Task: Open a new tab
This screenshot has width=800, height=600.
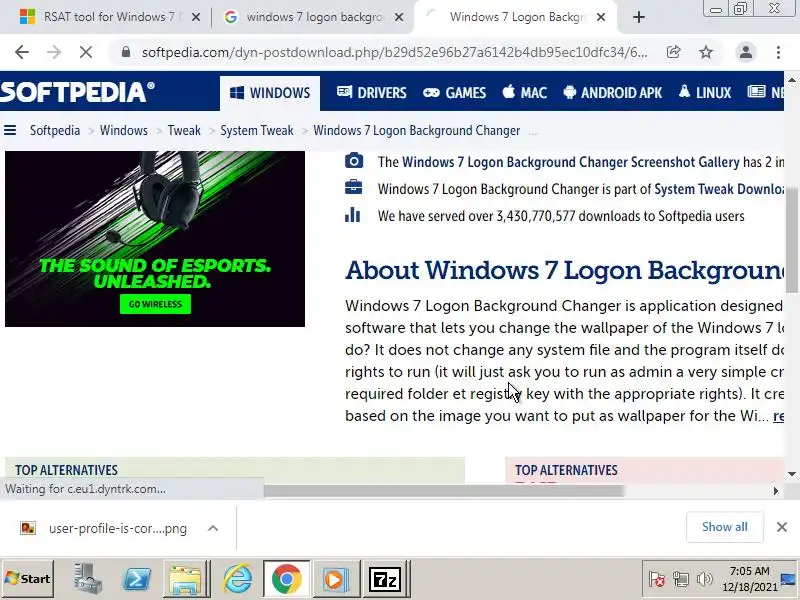Action: click(639, 17)
